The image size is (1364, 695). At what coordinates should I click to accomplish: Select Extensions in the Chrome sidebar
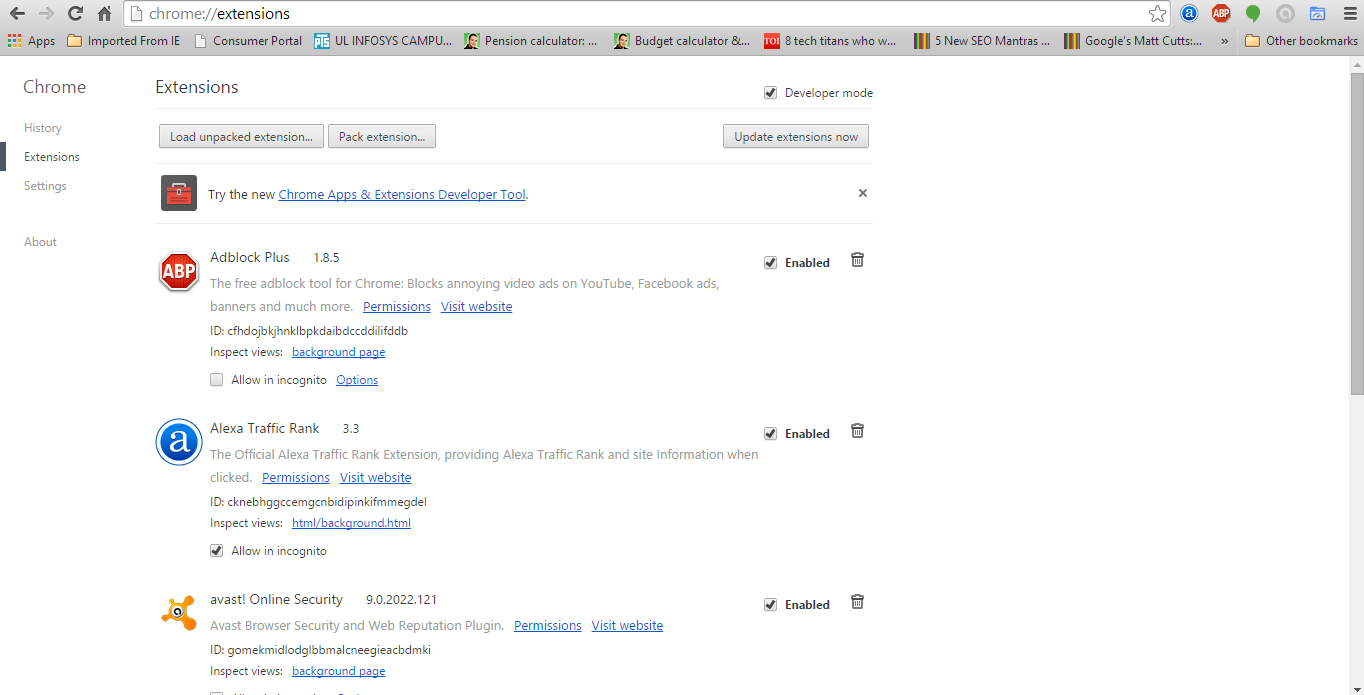52,157
